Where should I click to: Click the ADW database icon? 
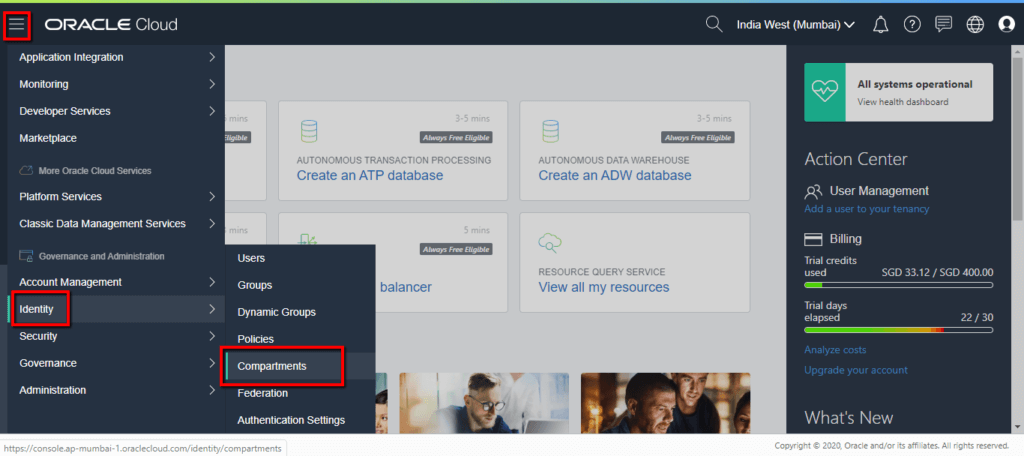[x=551, y=131]
